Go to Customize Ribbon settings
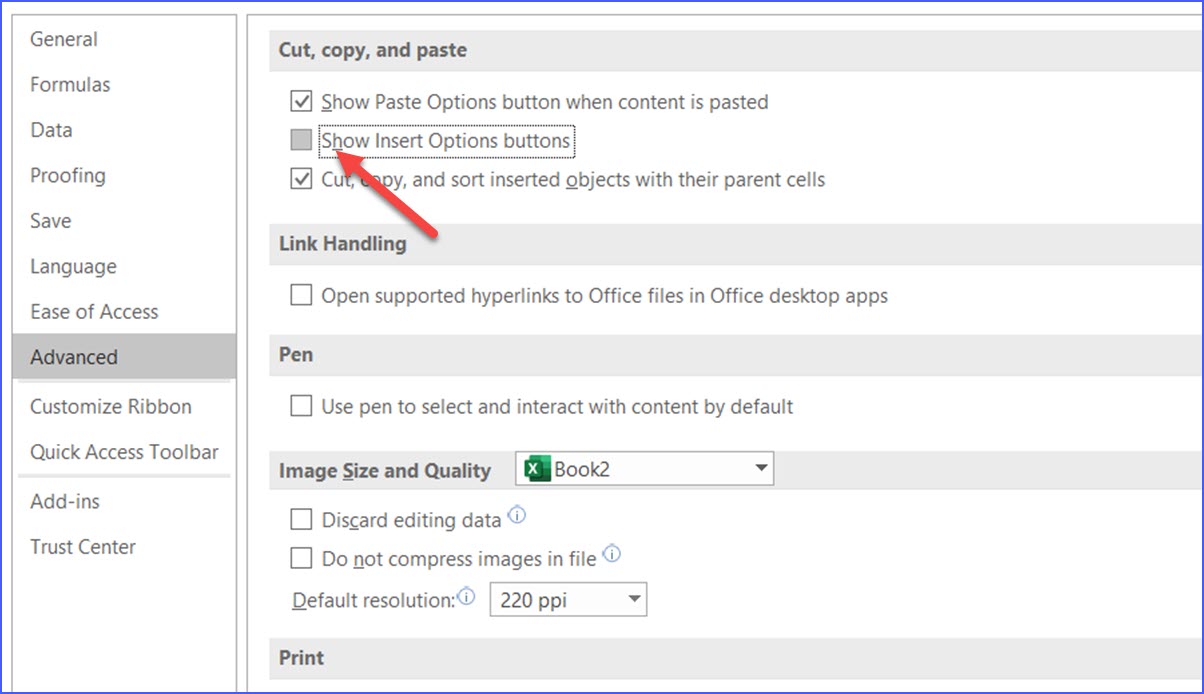Screen dimensions: 1204x694 (x=110, y=406)
